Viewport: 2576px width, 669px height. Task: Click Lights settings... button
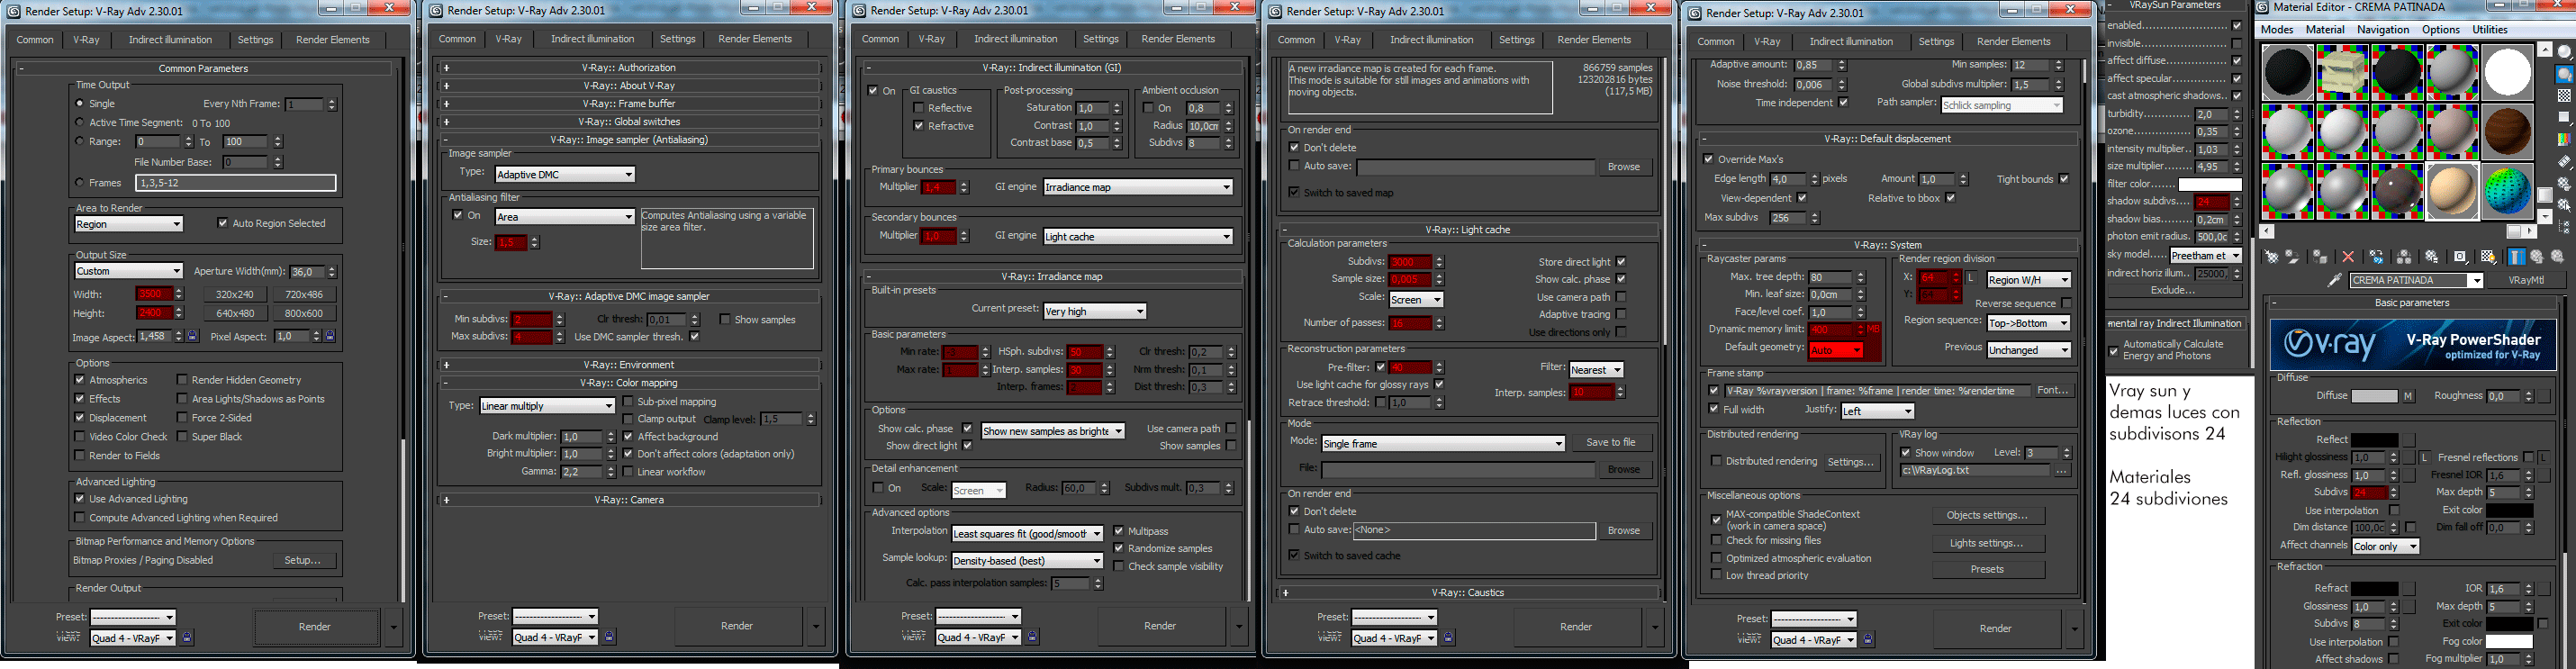click(1987, 544)
